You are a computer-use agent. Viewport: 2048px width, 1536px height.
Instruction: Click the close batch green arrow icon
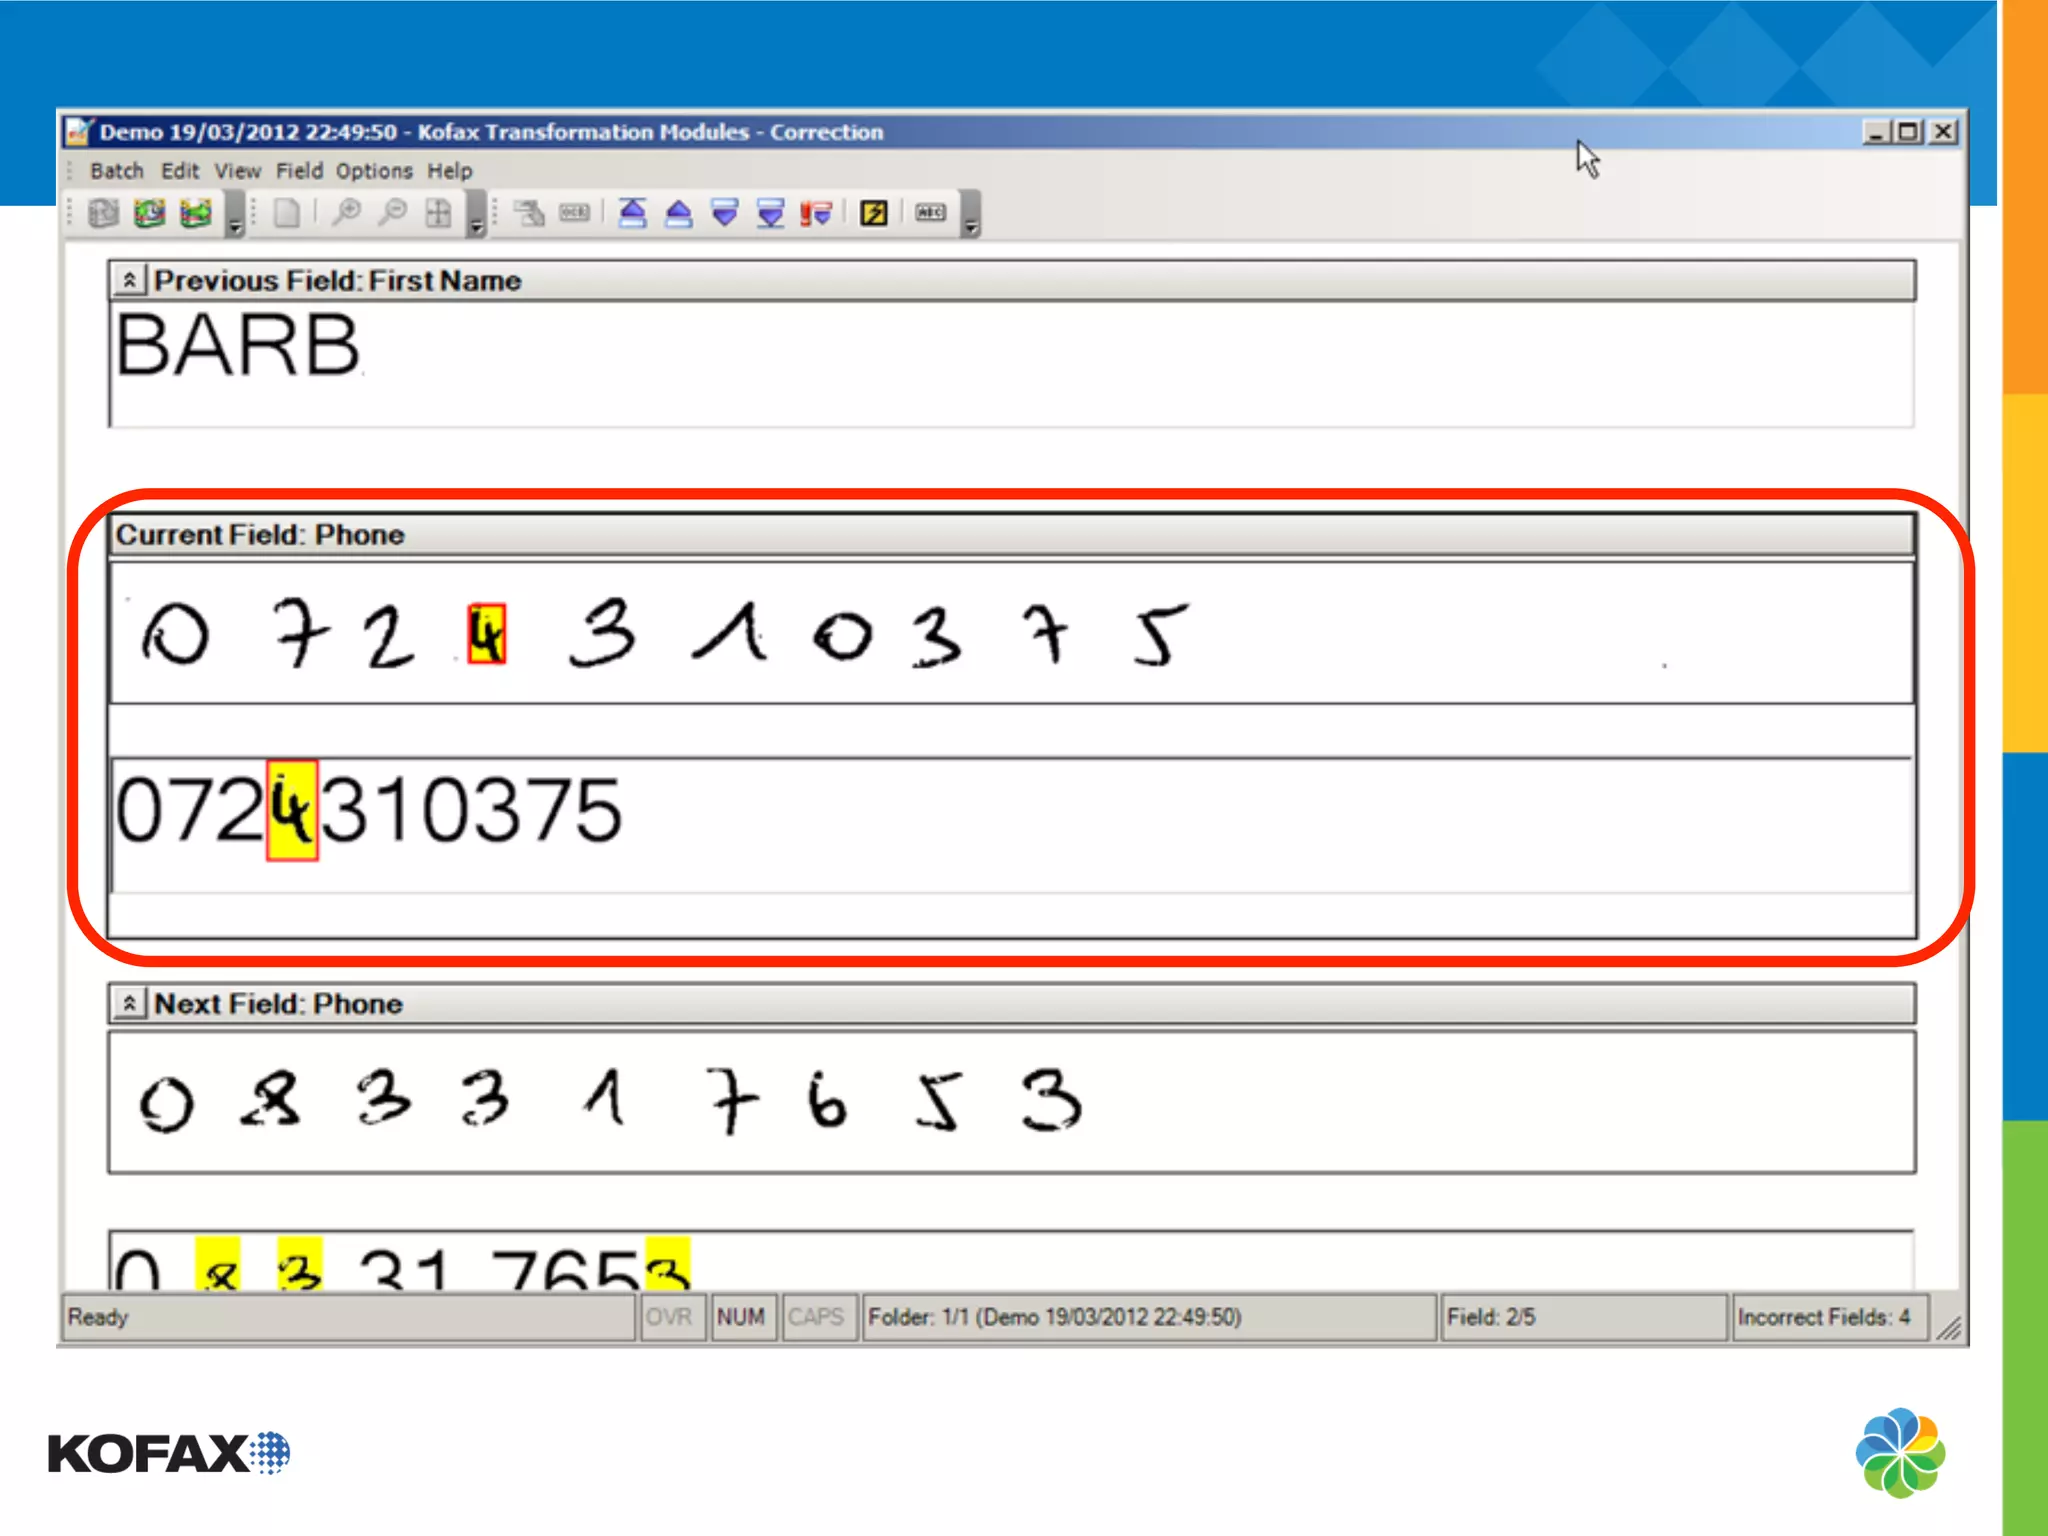(x=196, y=213)
